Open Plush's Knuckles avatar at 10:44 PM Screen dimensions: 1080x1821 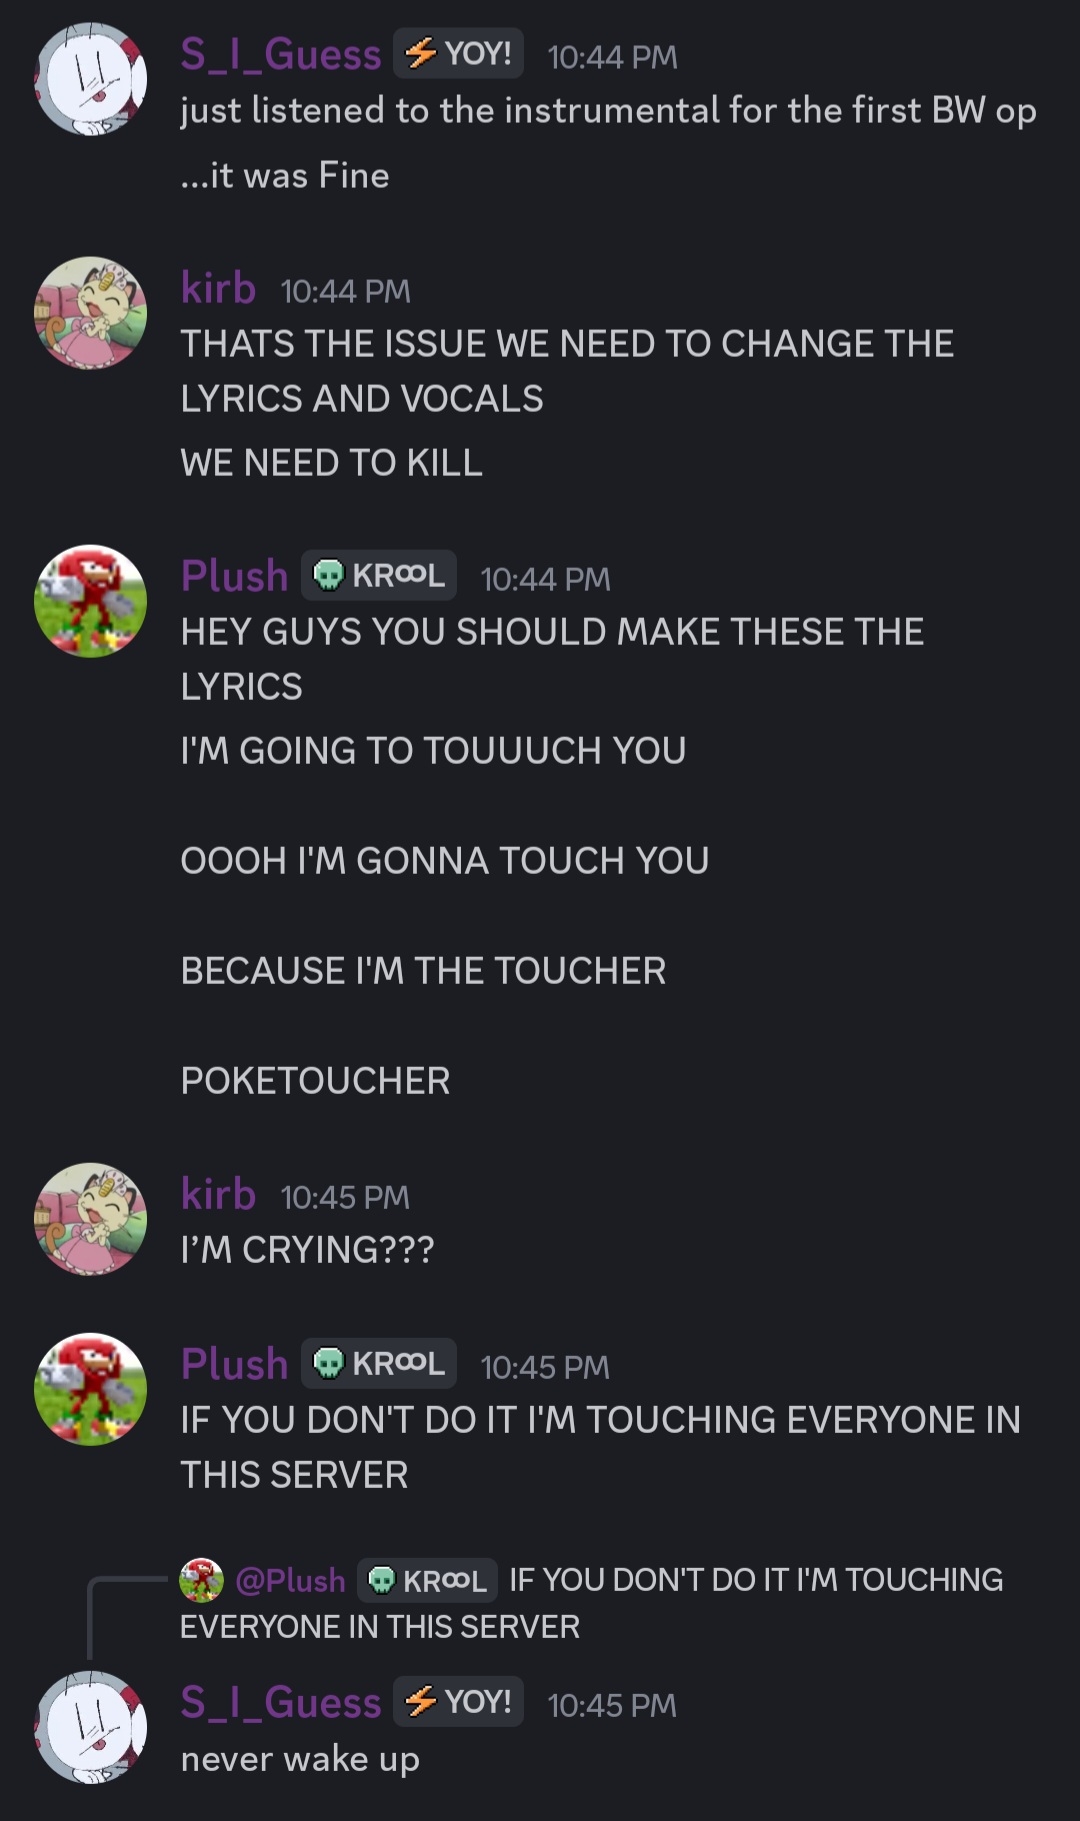(91, 601)
